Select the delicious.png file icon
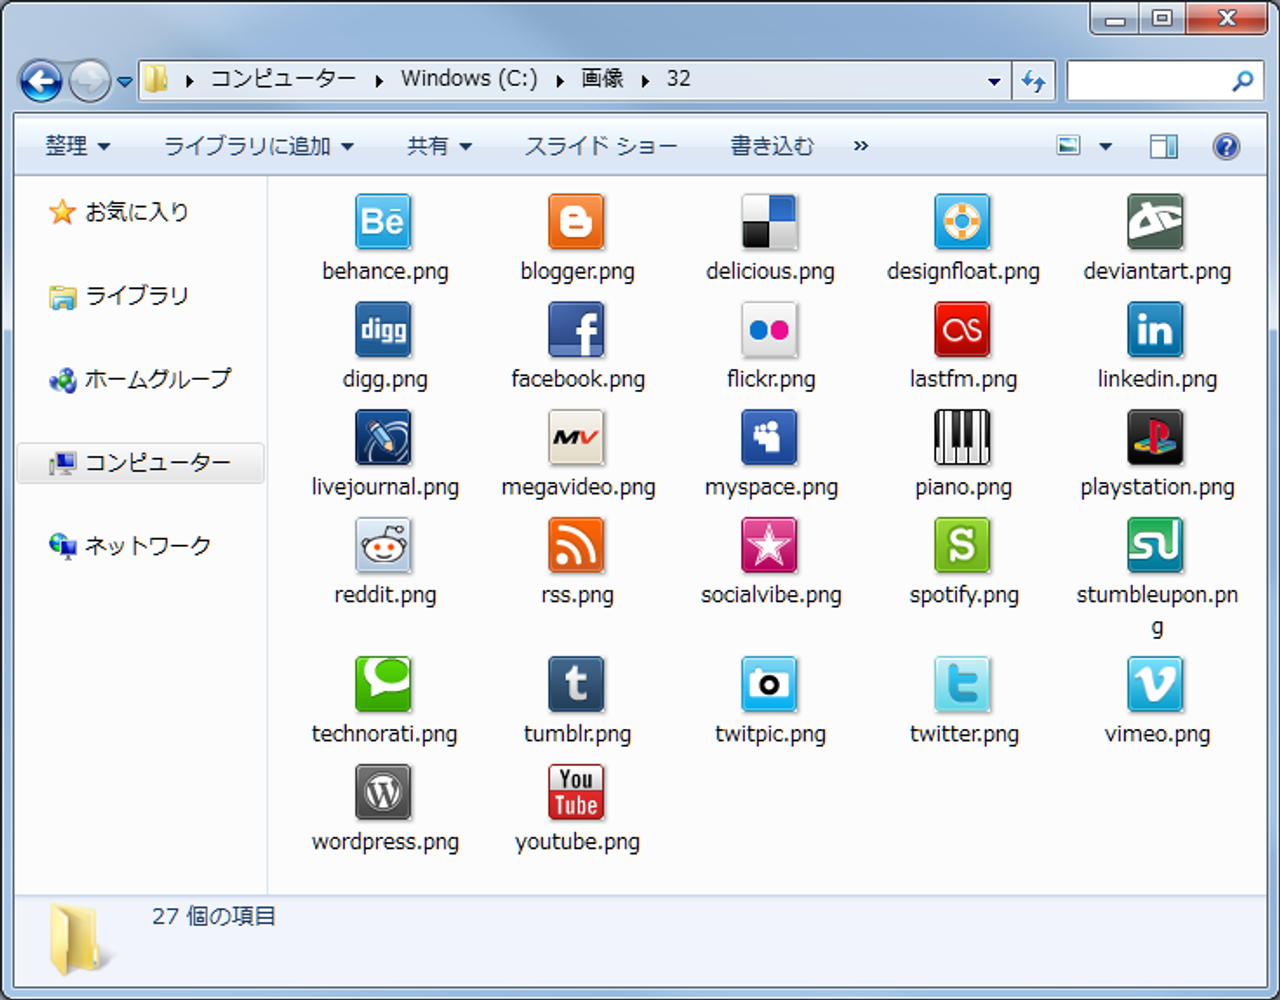Viewport: 1280px width, 1000px height. click(x=769, y=221)
